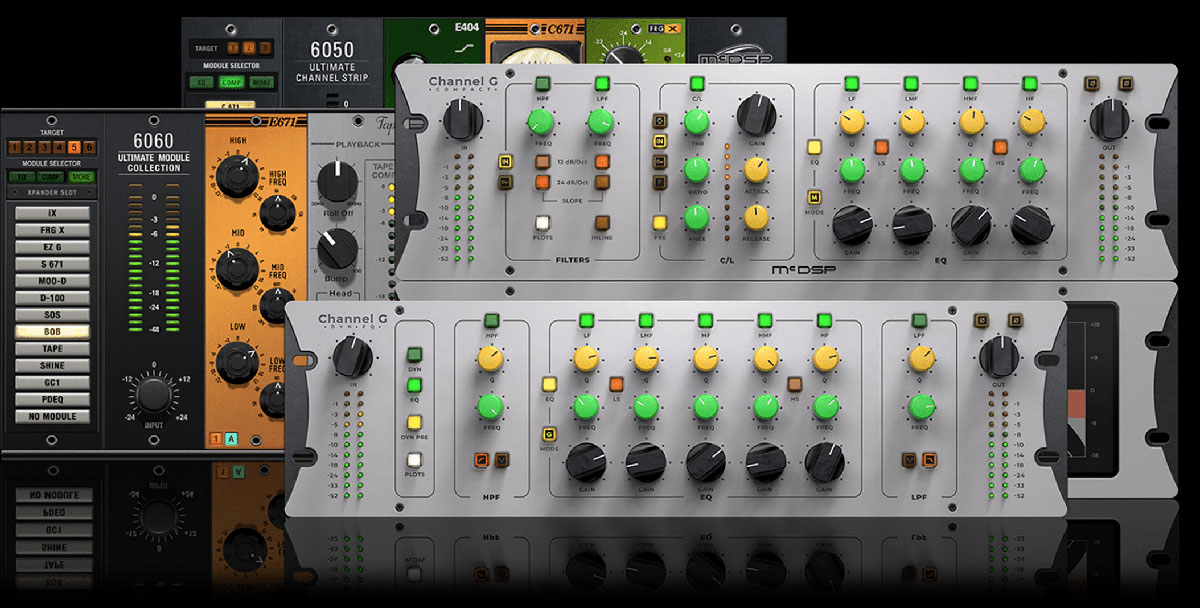Click the PLOTS button in Channel G Dyn EQ
Screen dimensions: 1200x608
pos(414,461)
